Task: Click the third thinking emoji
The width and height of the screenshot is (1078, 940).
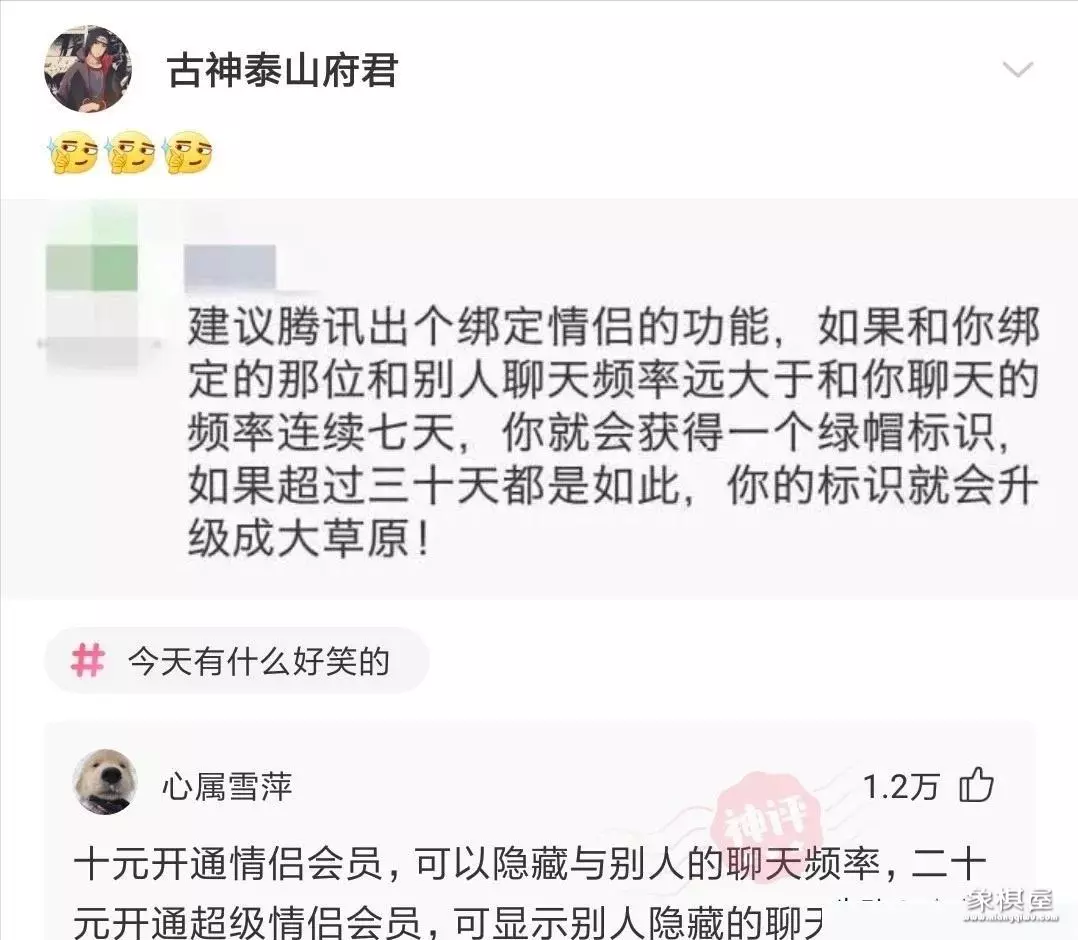Action: [x=188, y=152]
